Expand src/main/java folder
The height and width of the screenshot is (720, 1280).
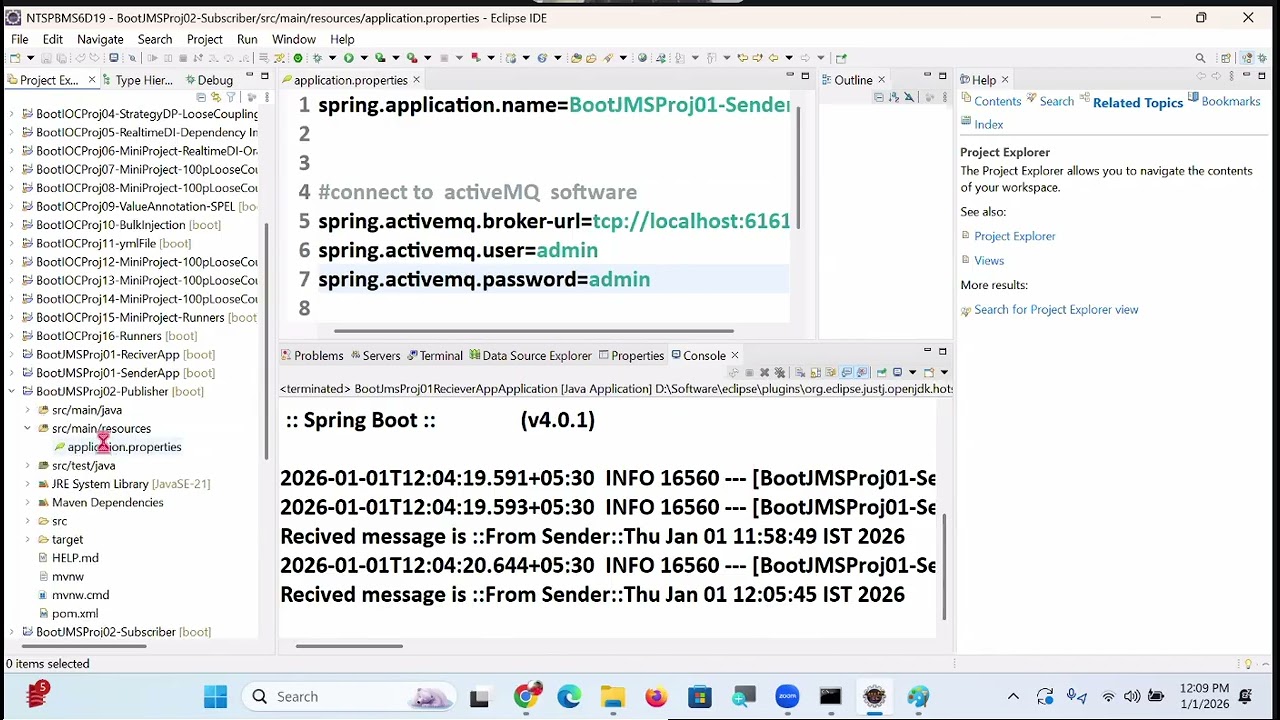pos(28,410)
